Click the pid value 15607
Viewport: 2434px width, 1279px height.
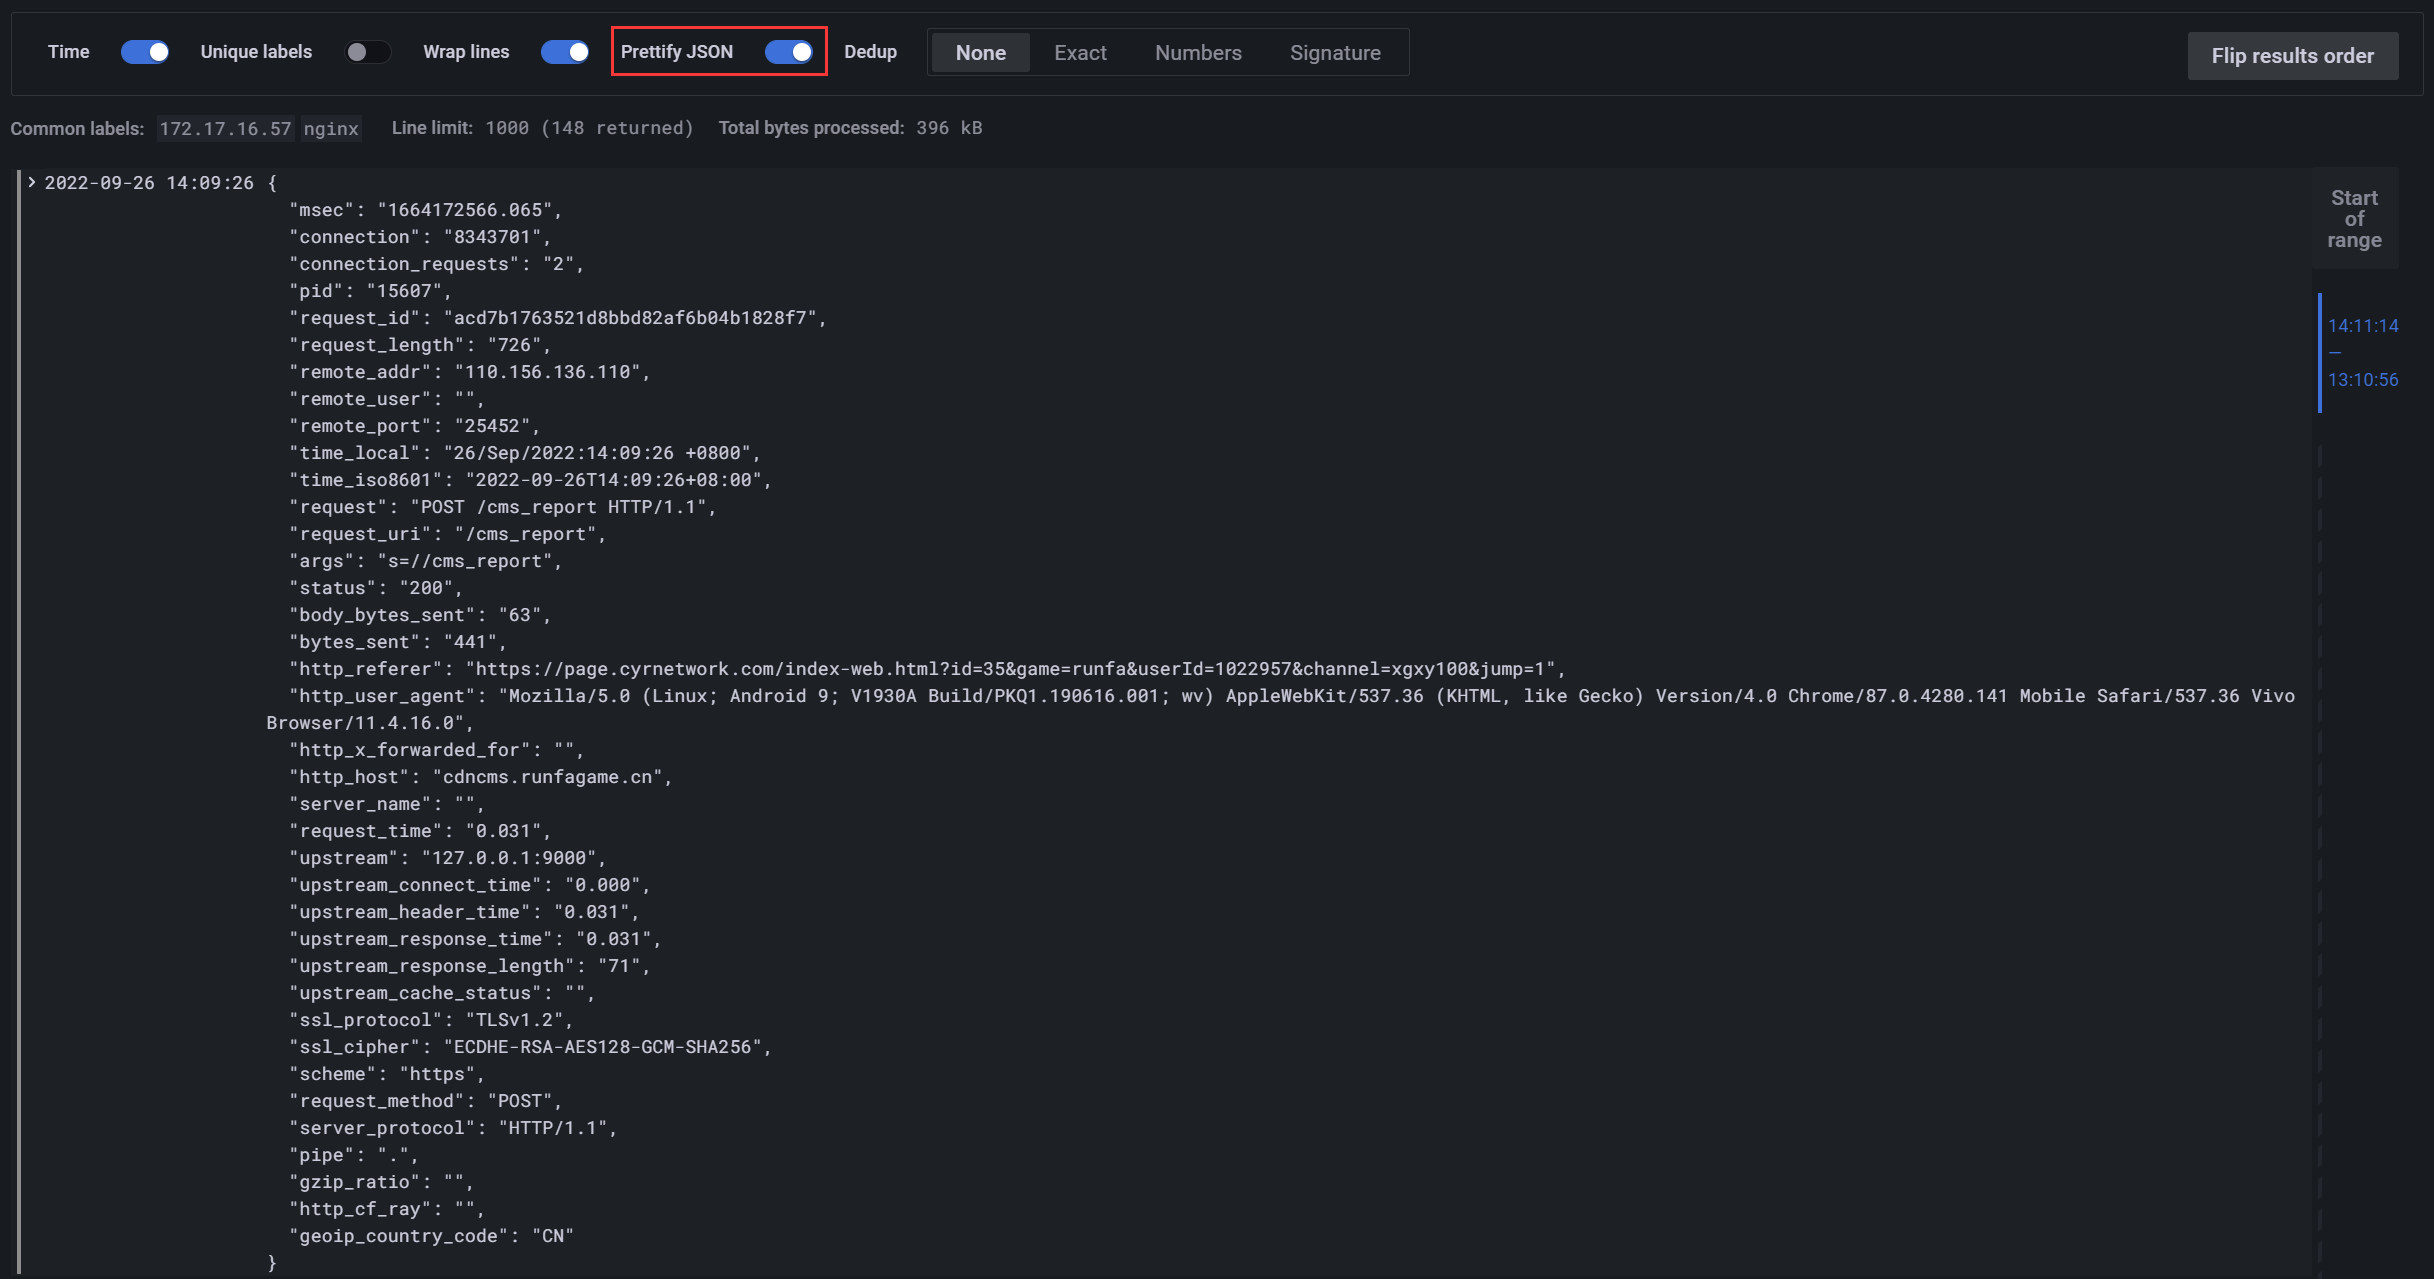coord(404,291)
